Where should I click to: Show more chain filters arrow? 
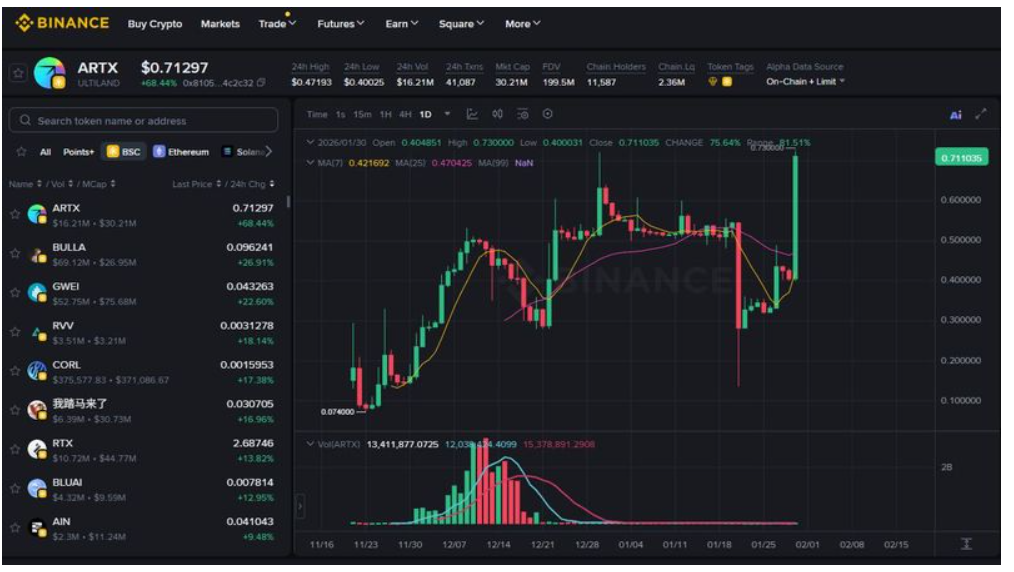point(269,152)
